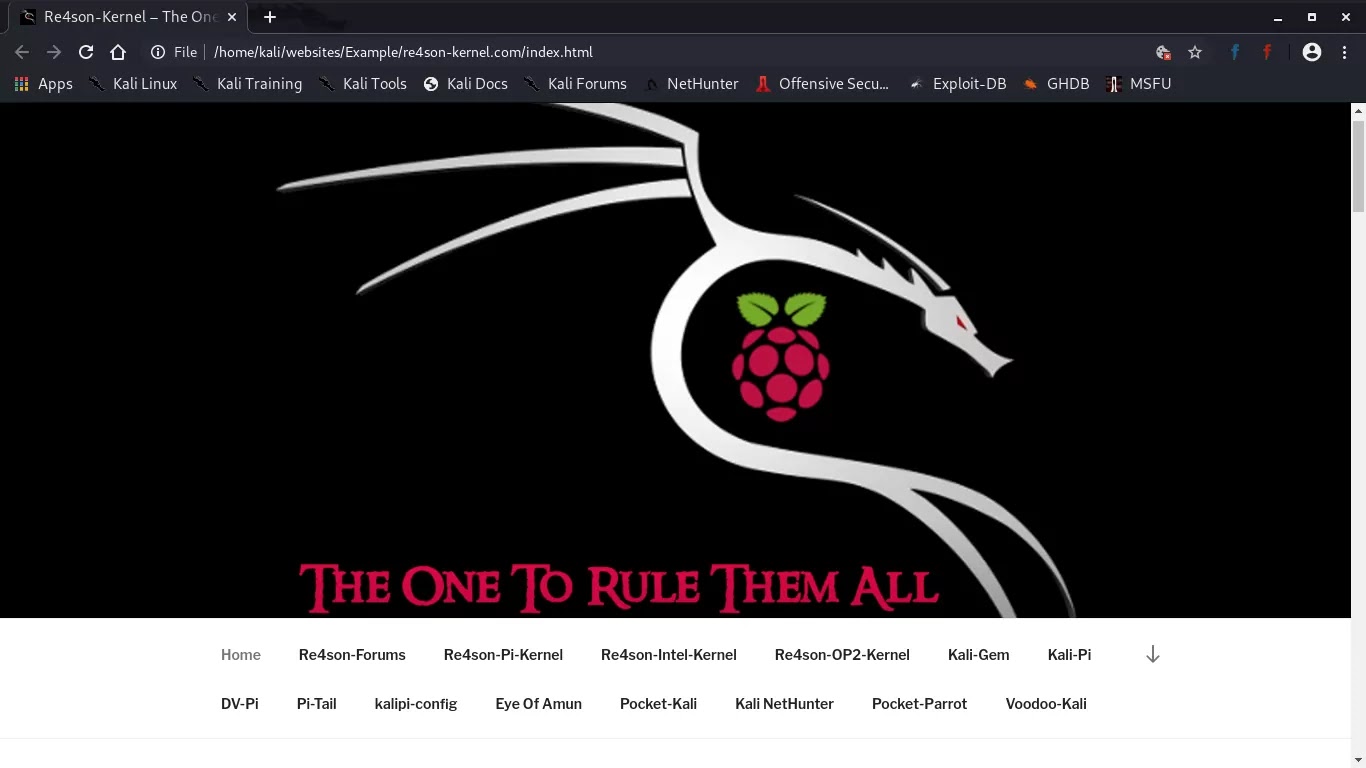This screenshot has width=1366, height=768.
Task: Close the browser window
Action: coord(1346,17)
